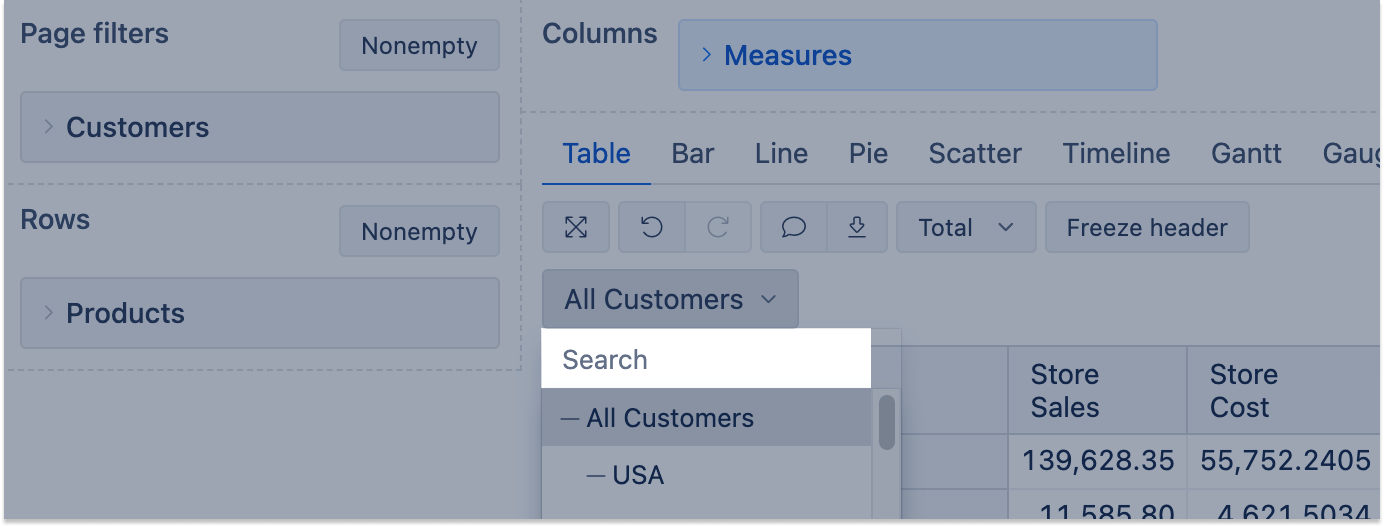Click the undo arrow icon

(x=652, y=228)
